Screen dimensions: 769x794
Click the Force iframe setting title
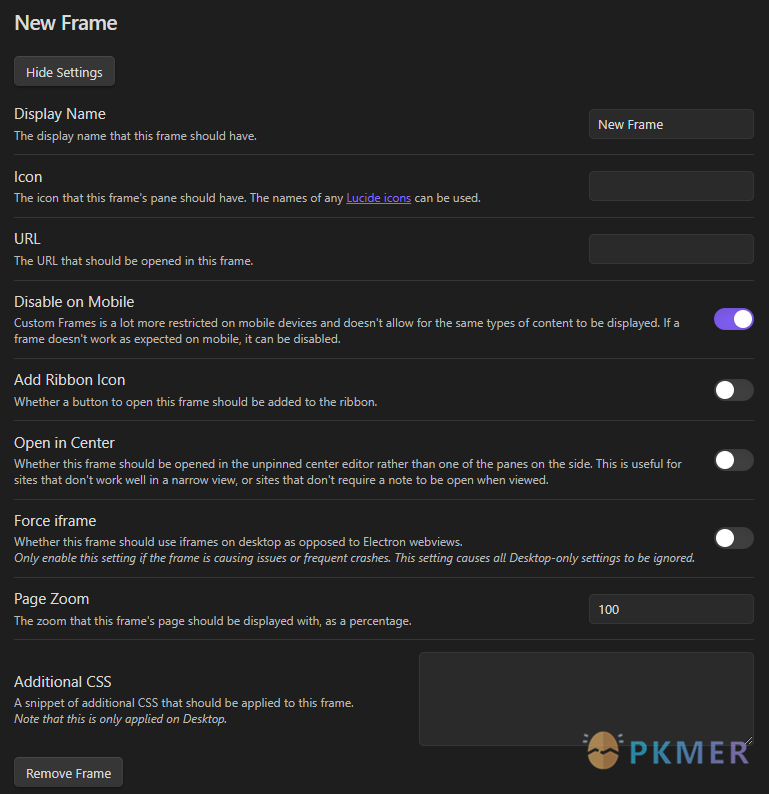55,521
